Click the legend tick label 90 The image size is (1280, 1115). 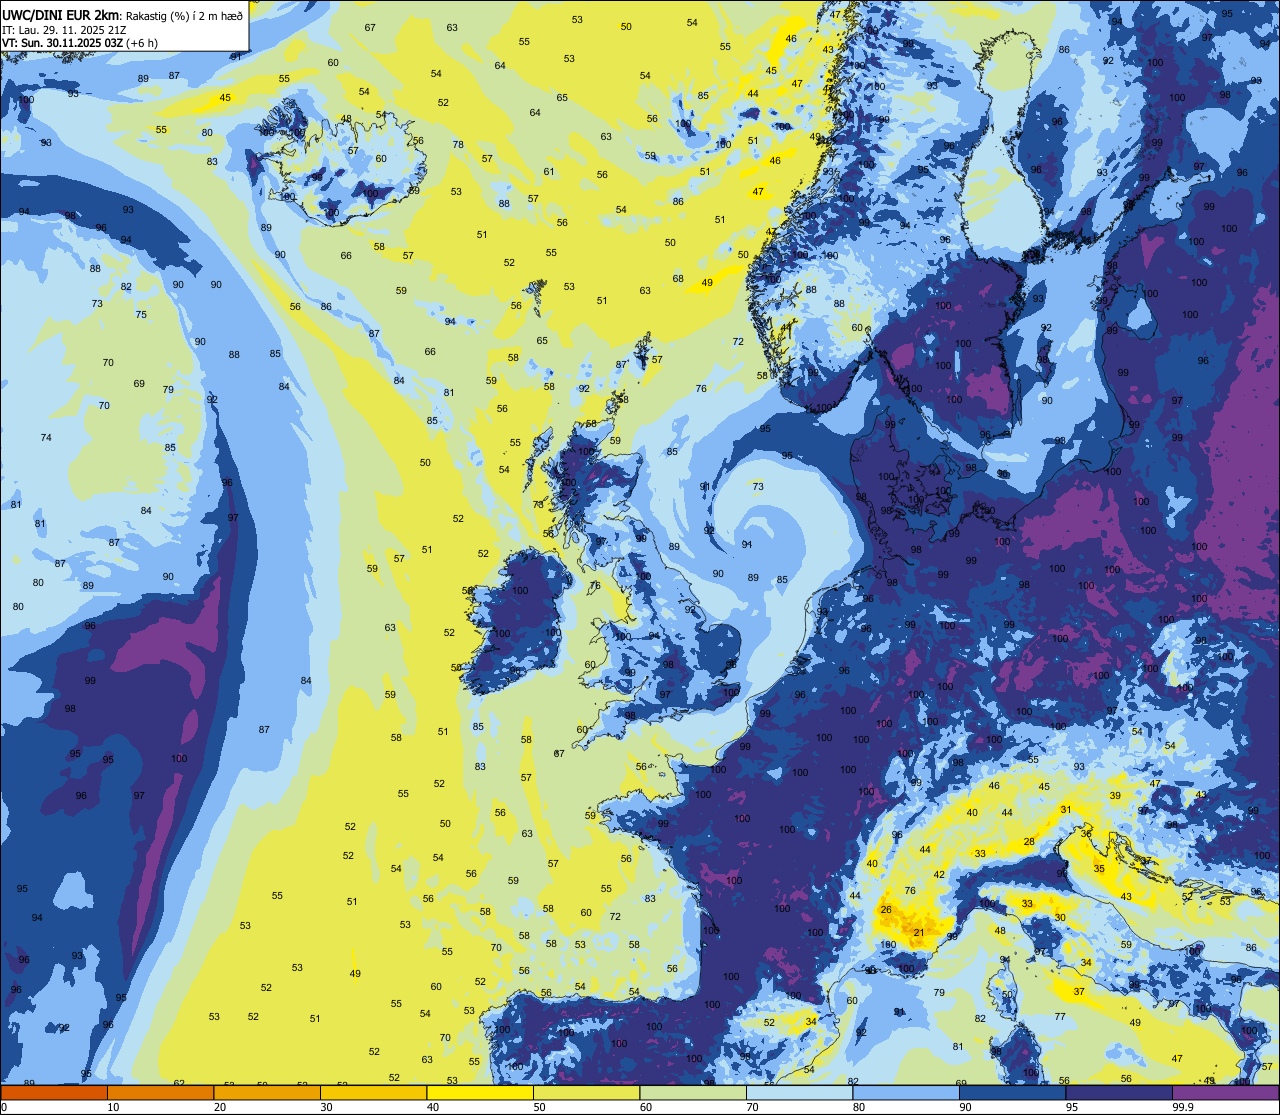[x=966, y=1107]
